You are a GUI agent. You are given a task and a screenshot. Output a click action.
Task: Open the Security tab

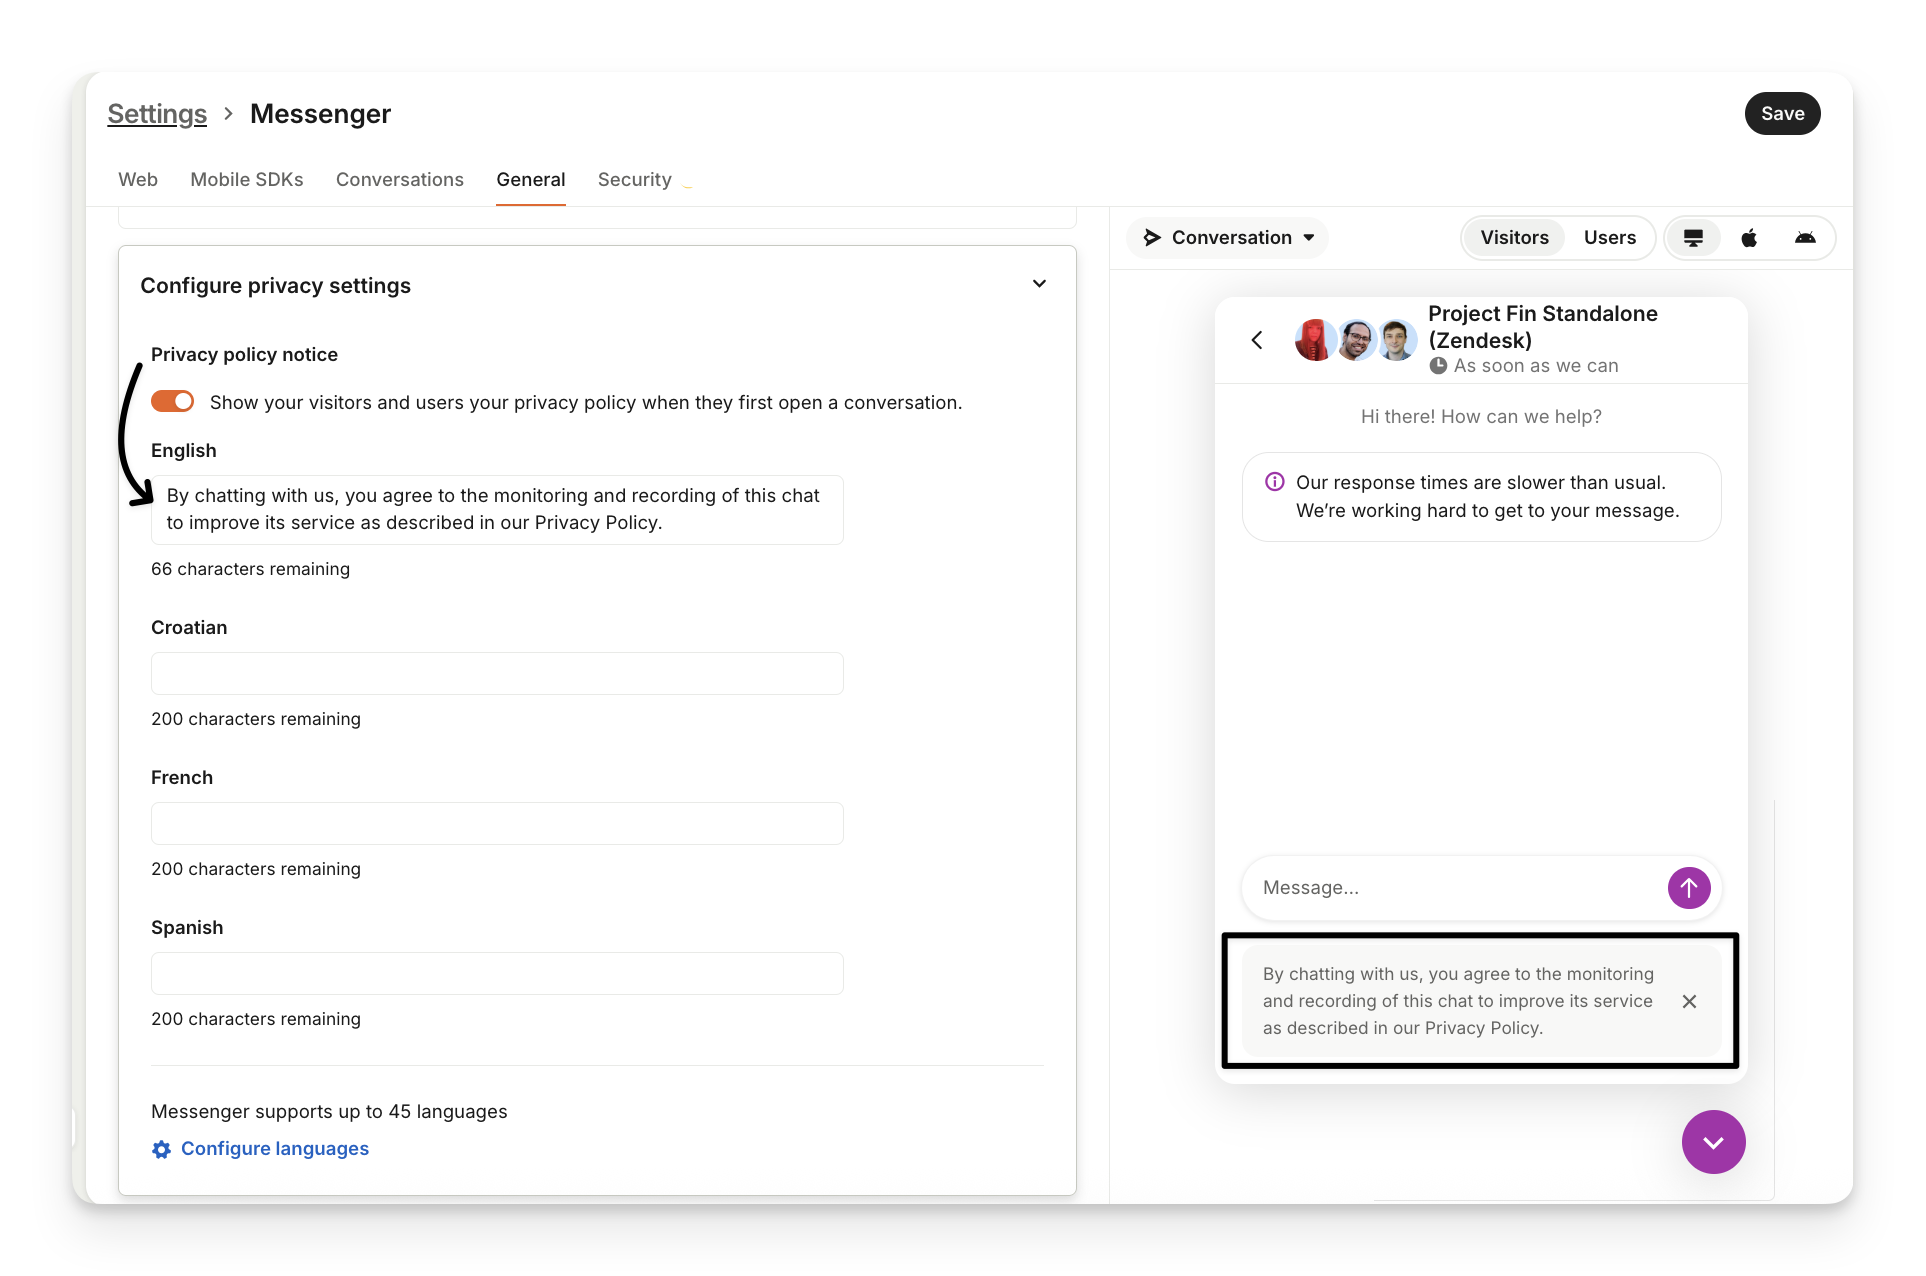[x=634, y=180]
